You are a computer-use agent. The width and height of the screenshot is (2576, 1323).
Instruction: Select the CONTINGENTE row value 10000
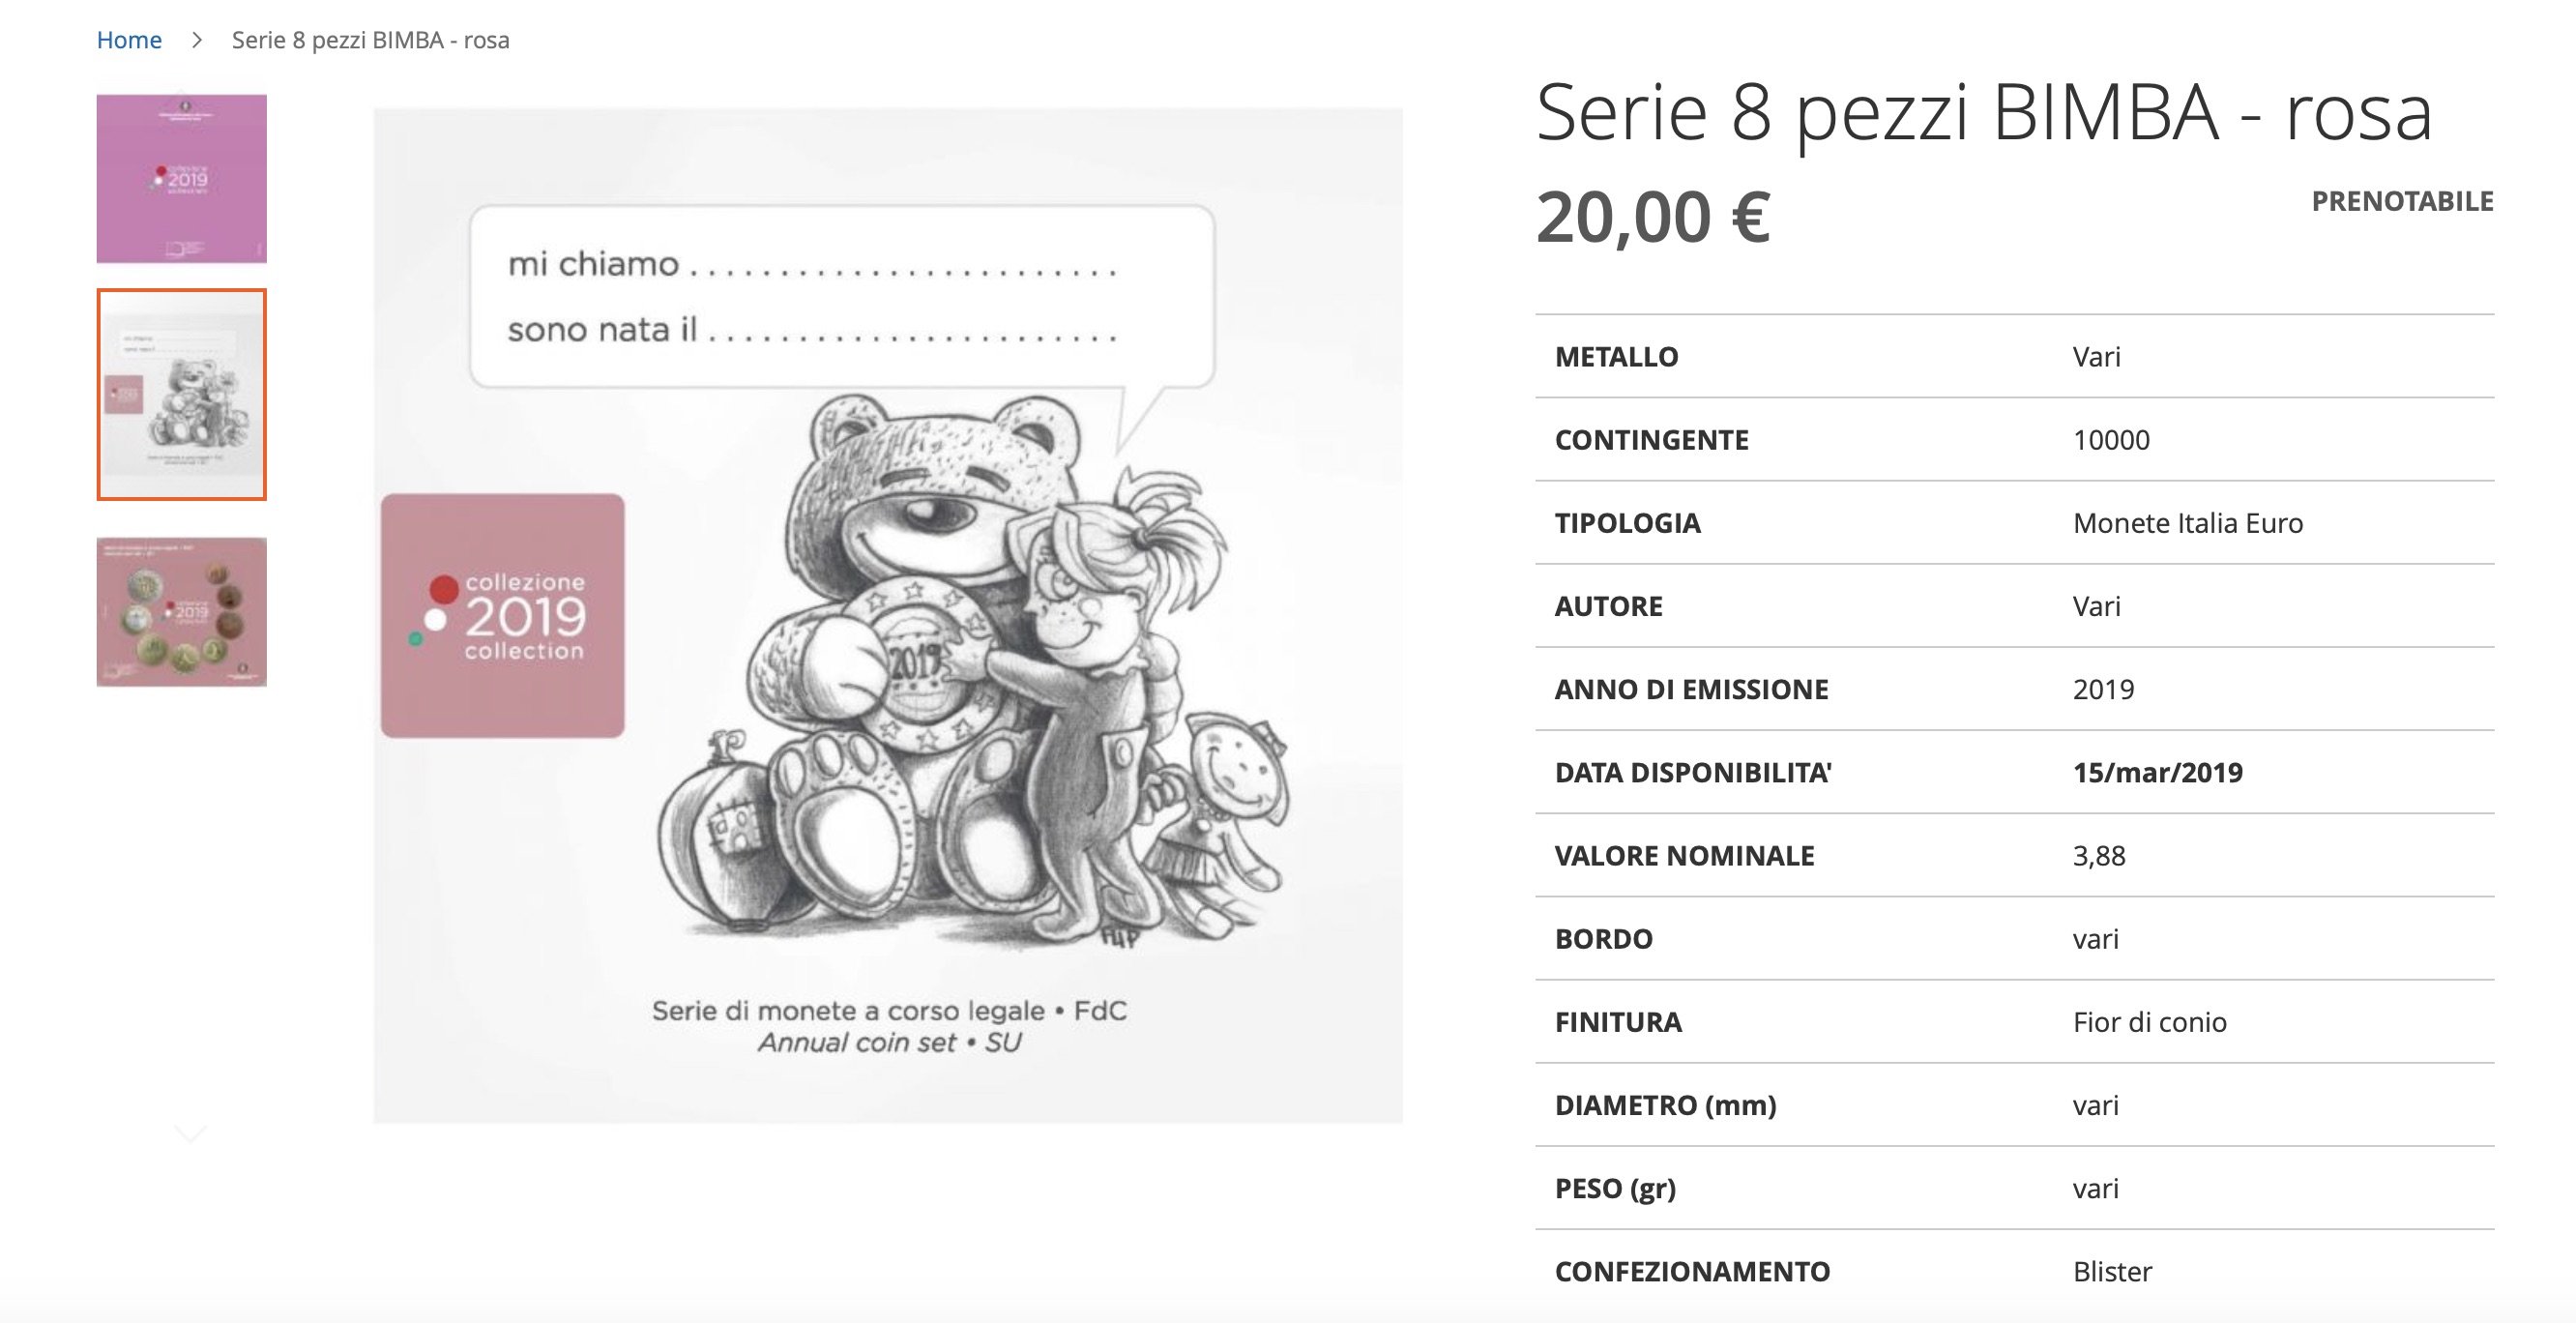2111,440
